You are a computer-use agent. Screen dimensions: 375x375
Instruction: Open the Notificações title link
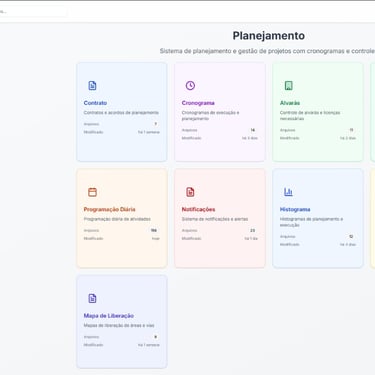click(x=198, y=209)
